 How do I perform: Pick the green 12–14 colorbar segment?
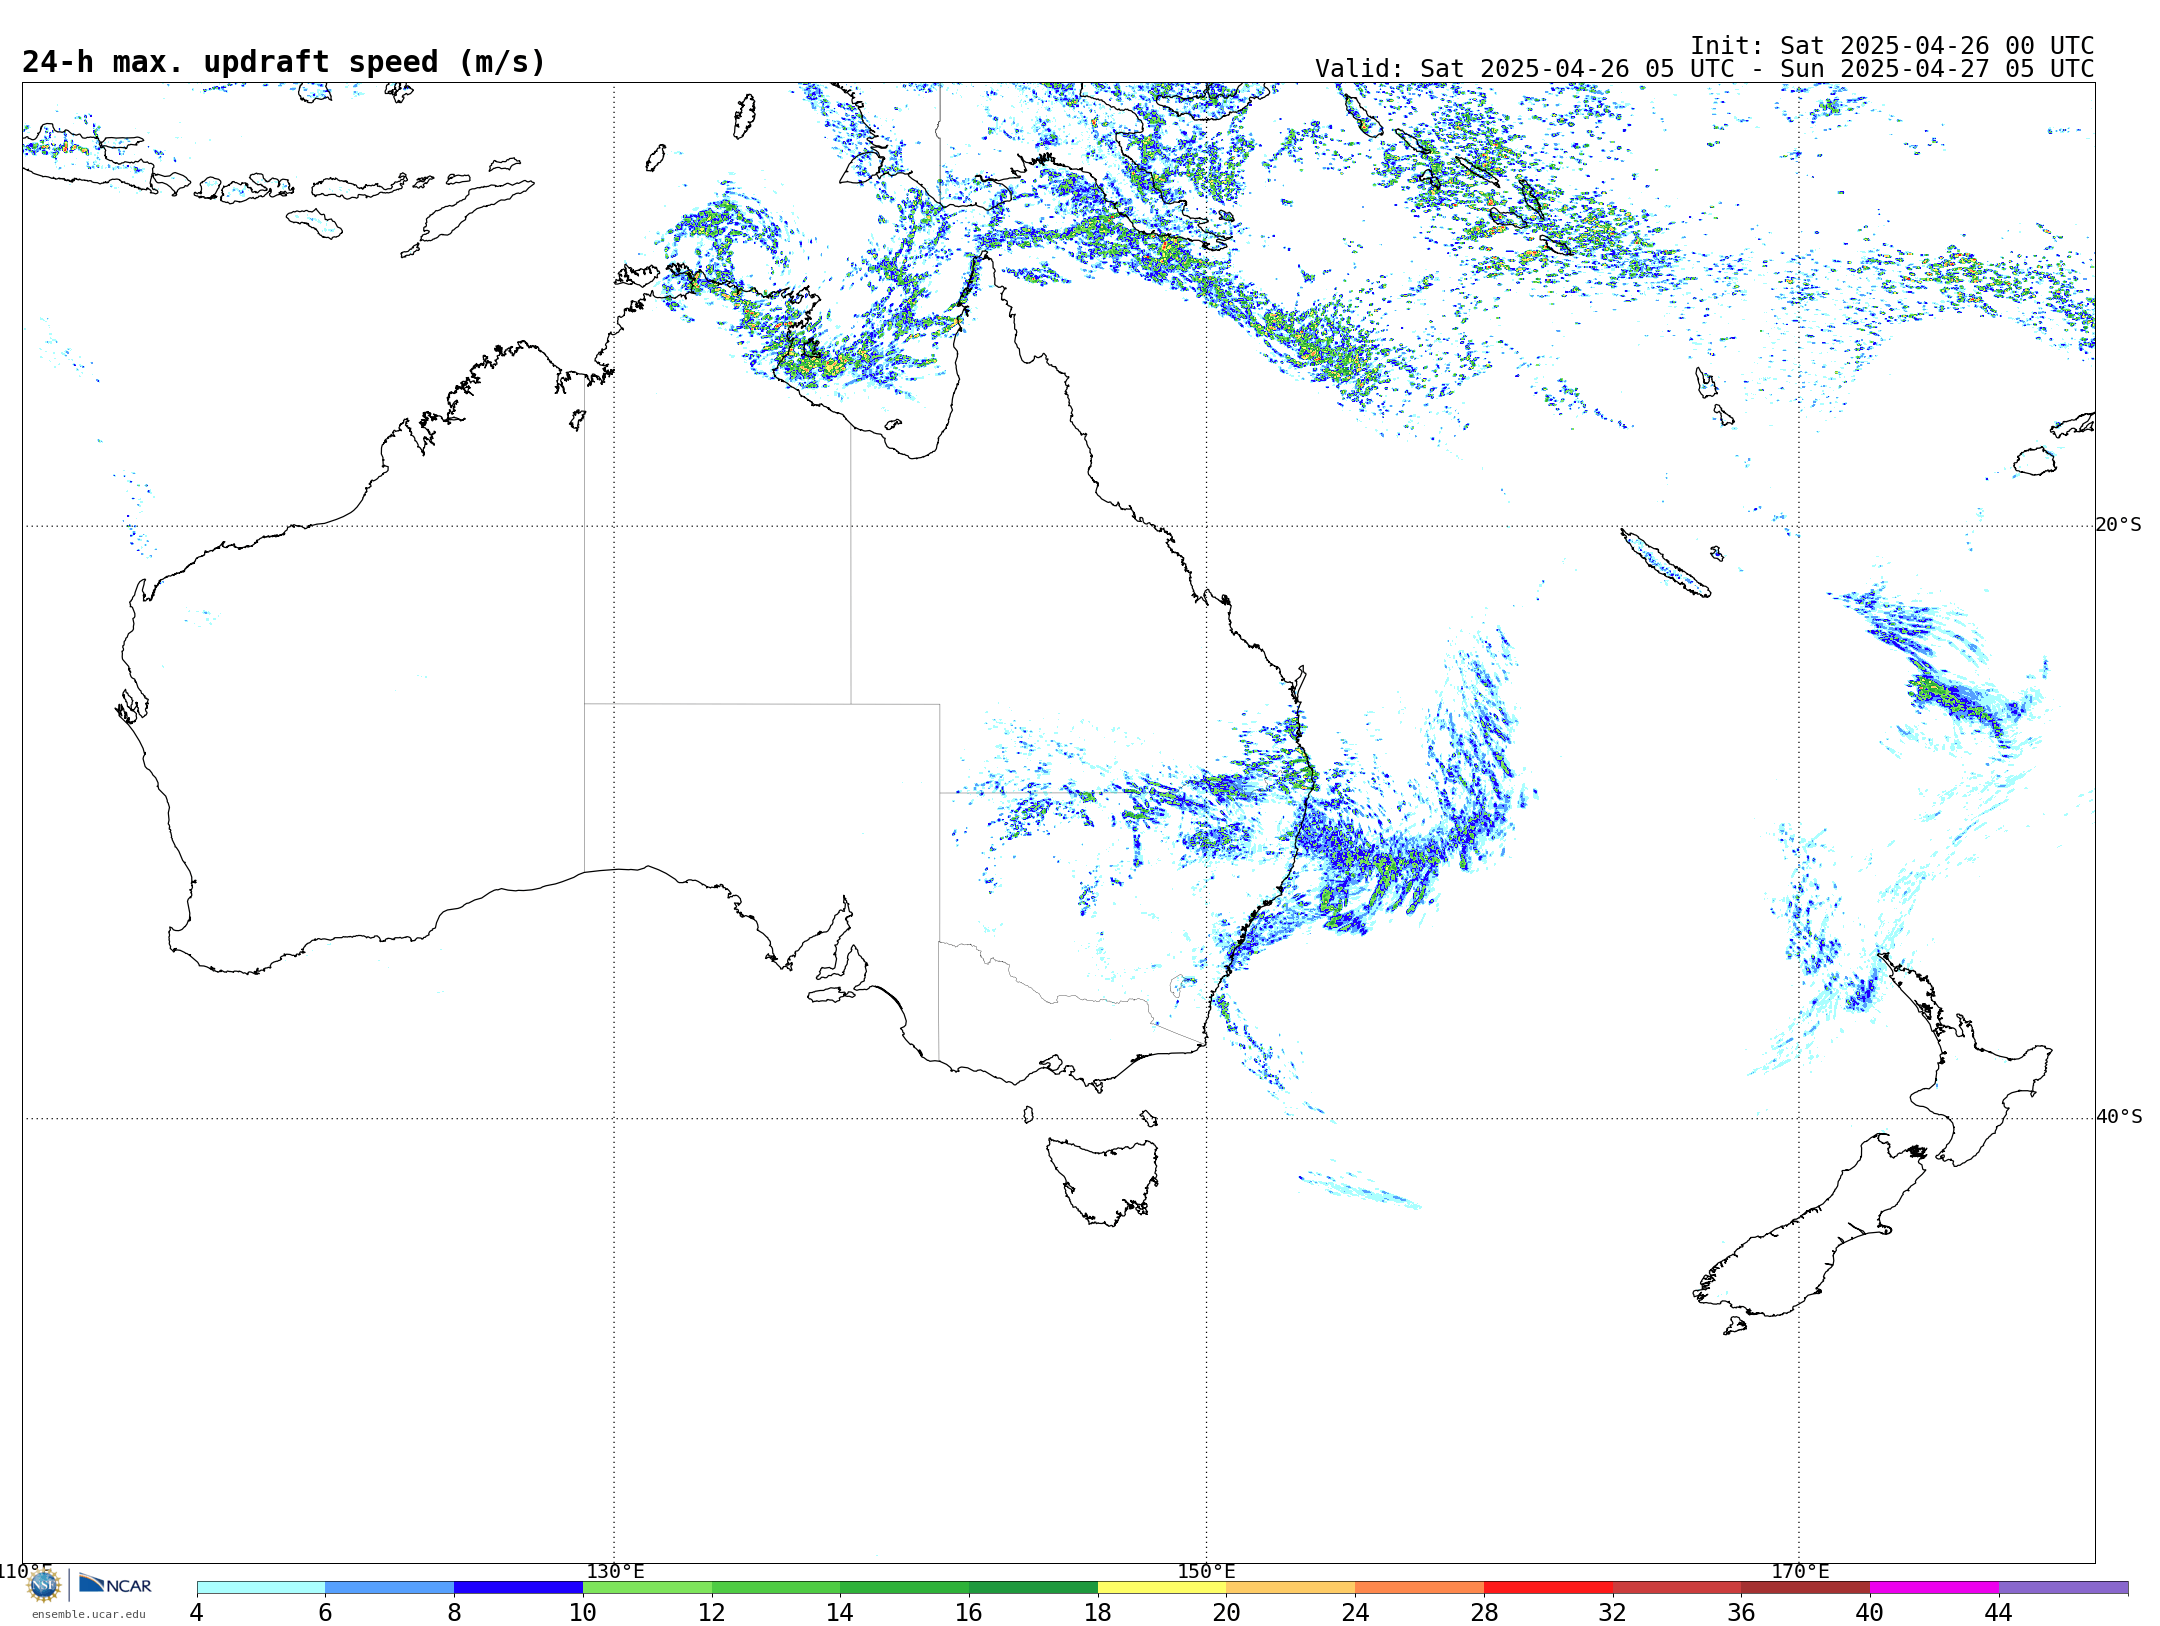coord(776,1588)
